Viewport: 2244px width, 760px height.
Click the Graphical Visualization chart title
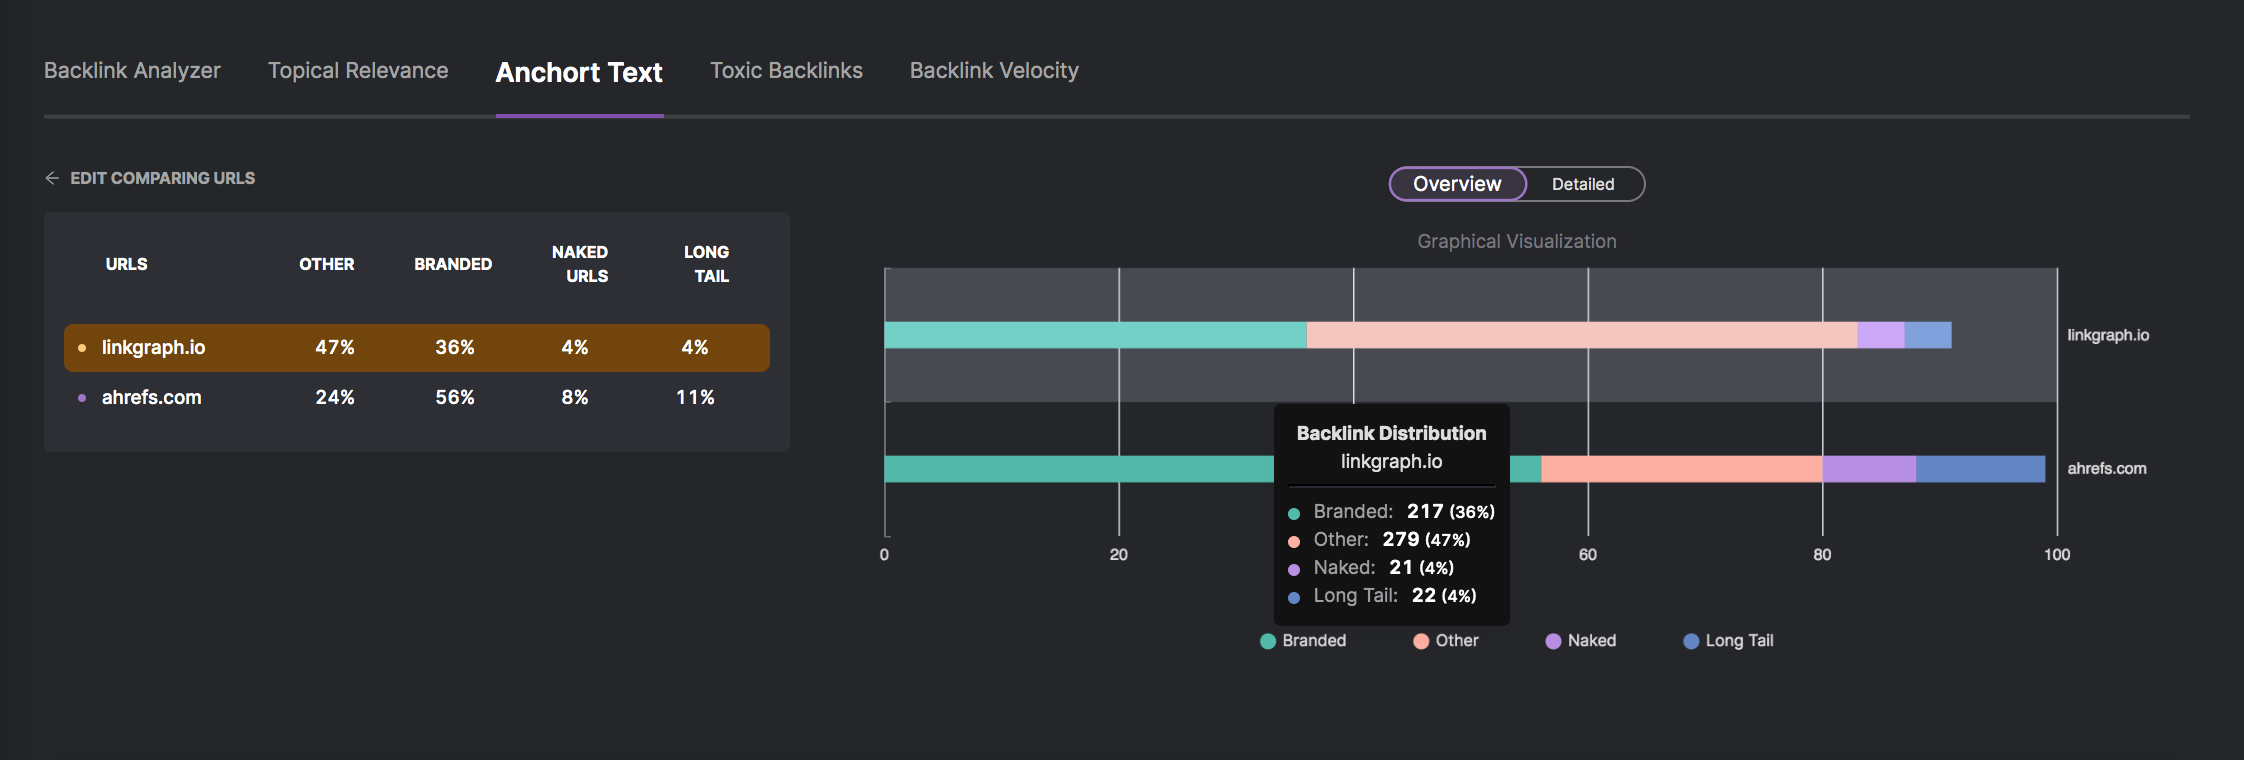point(1516,241)
